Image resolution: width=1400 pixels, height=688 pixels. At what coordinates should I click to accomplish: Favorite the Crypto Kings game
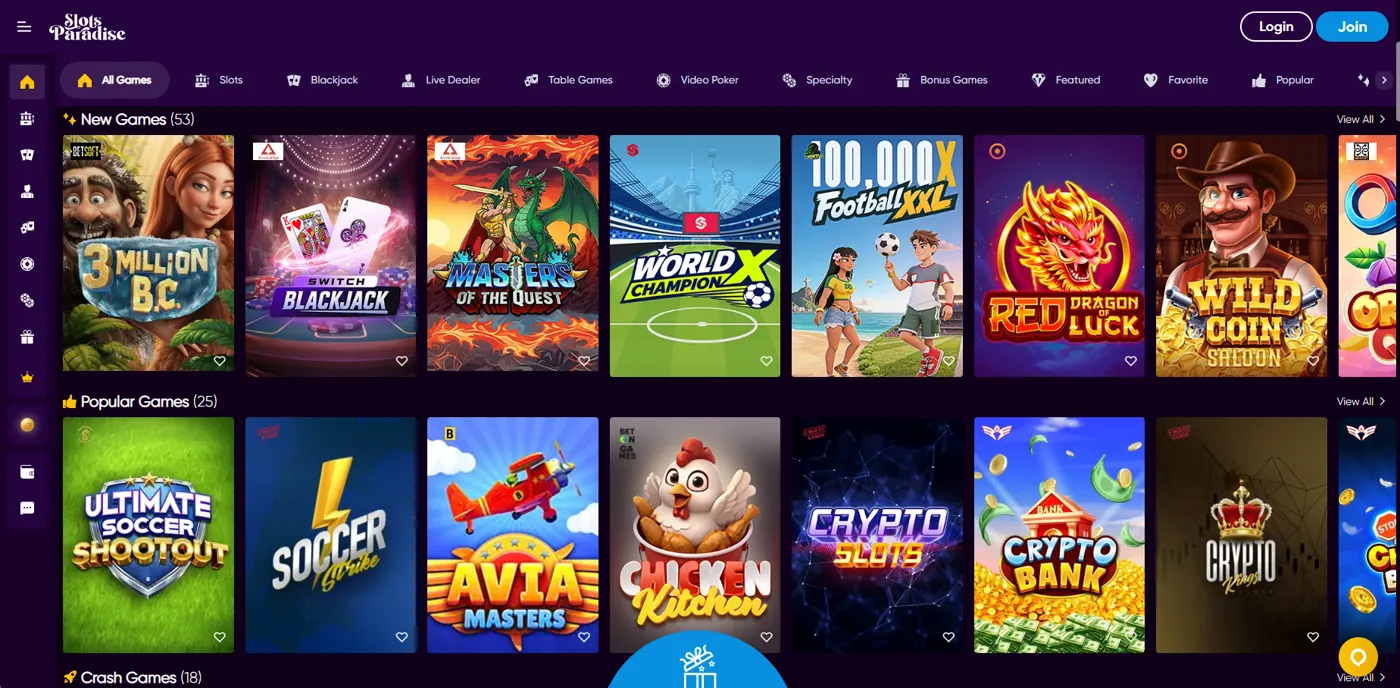click(1313, 637)
